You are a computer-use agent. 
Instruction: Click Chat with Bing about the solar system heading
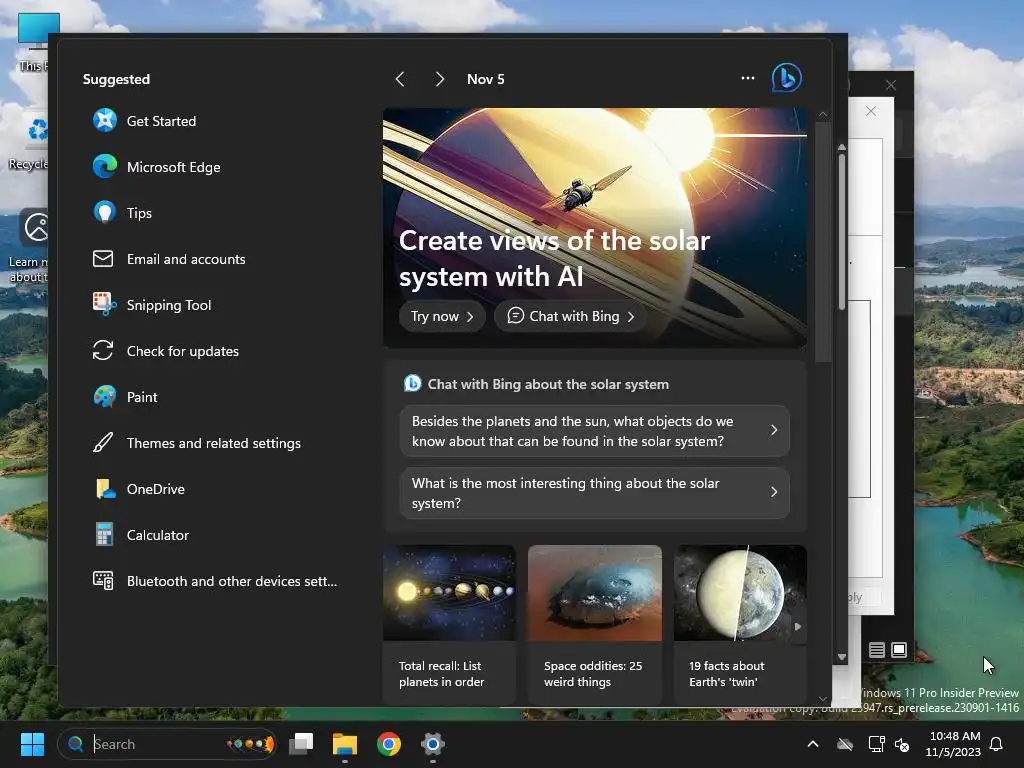(548, 384)
